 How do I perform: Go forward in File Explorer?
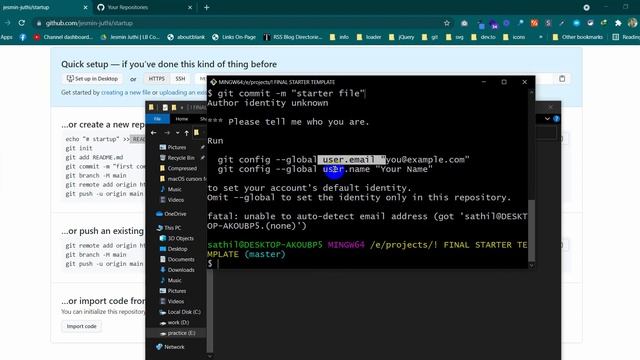[167, 133]
